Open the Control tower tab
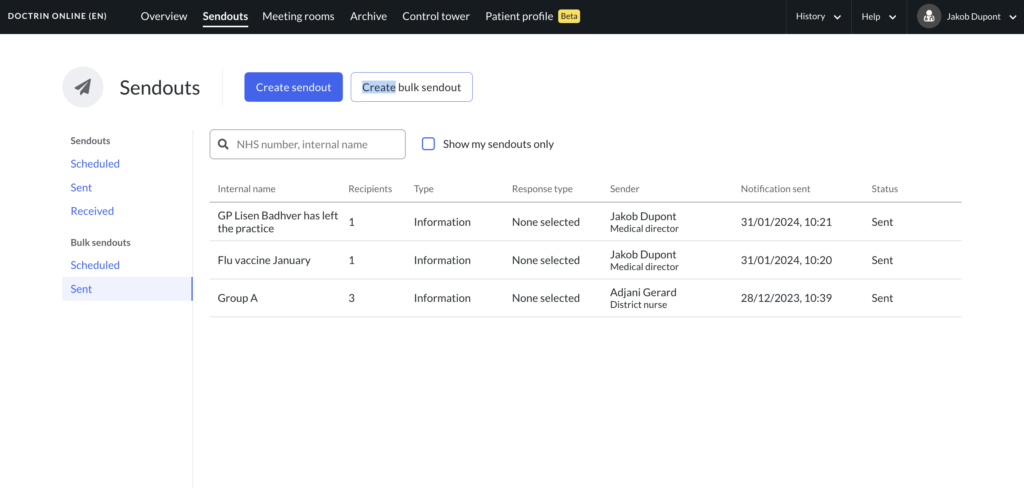 436,16
